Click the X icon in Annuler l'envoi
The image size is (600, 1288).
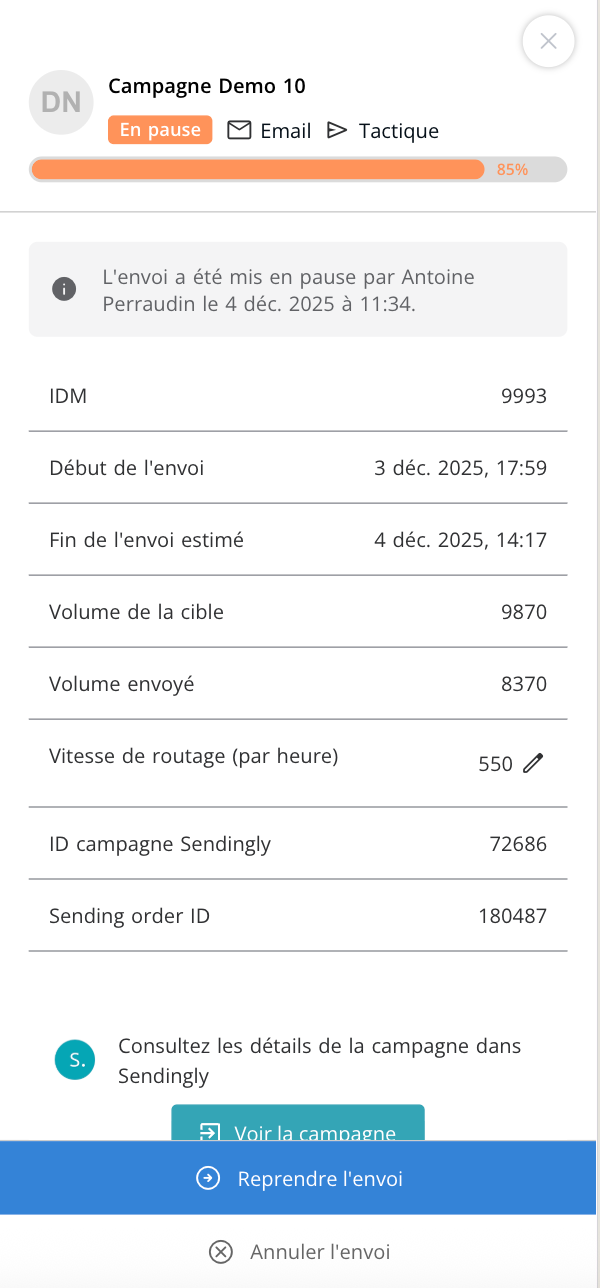(x=221, y=1252)
